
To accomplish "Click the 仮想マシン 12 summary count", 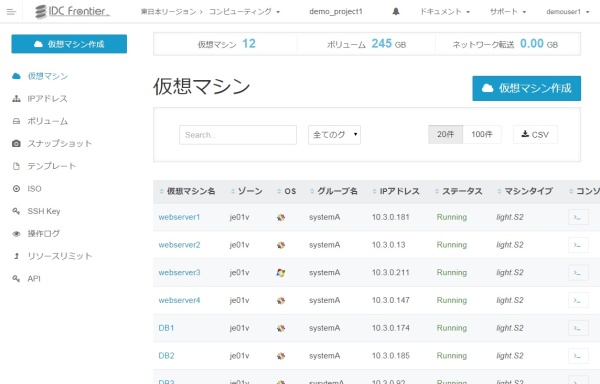I will click(x=226, y=44).
